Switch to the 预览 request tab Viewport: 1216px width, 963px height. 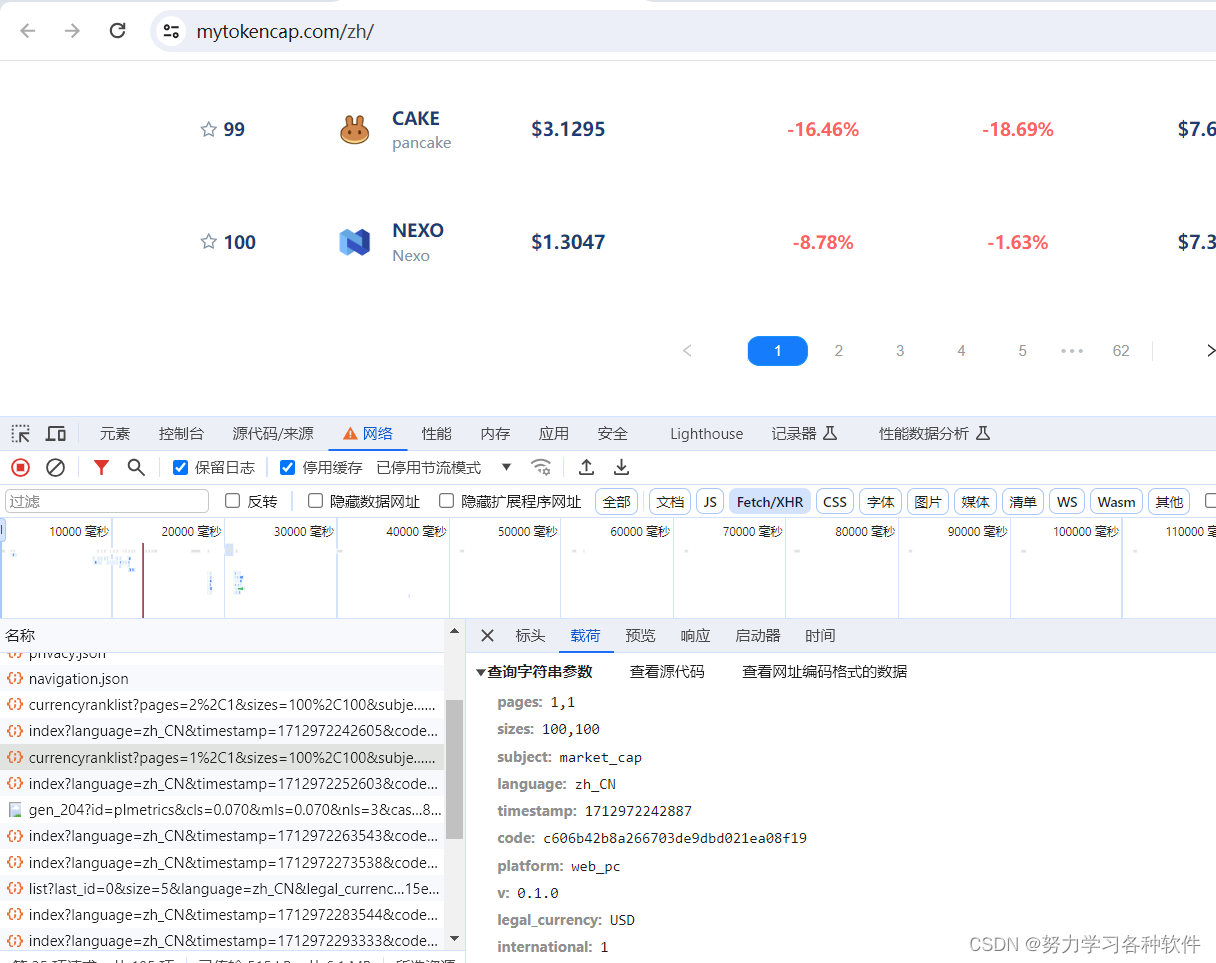point(640,636)
